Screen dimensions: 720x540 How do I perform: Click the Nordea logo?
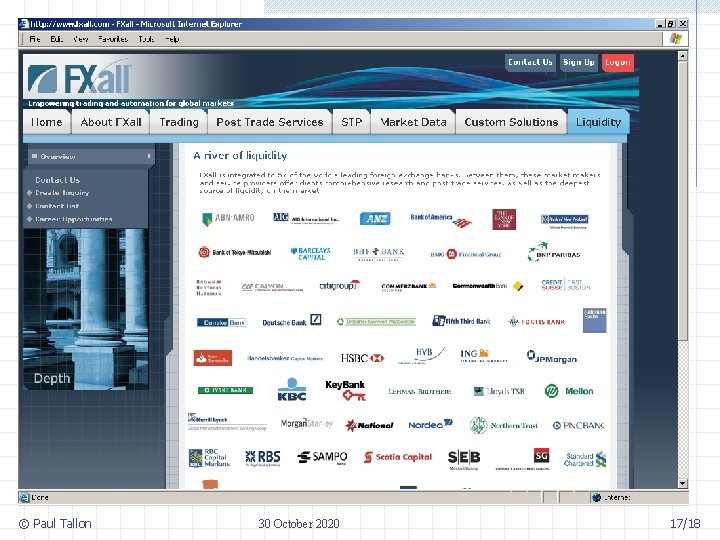click(430, 424)
